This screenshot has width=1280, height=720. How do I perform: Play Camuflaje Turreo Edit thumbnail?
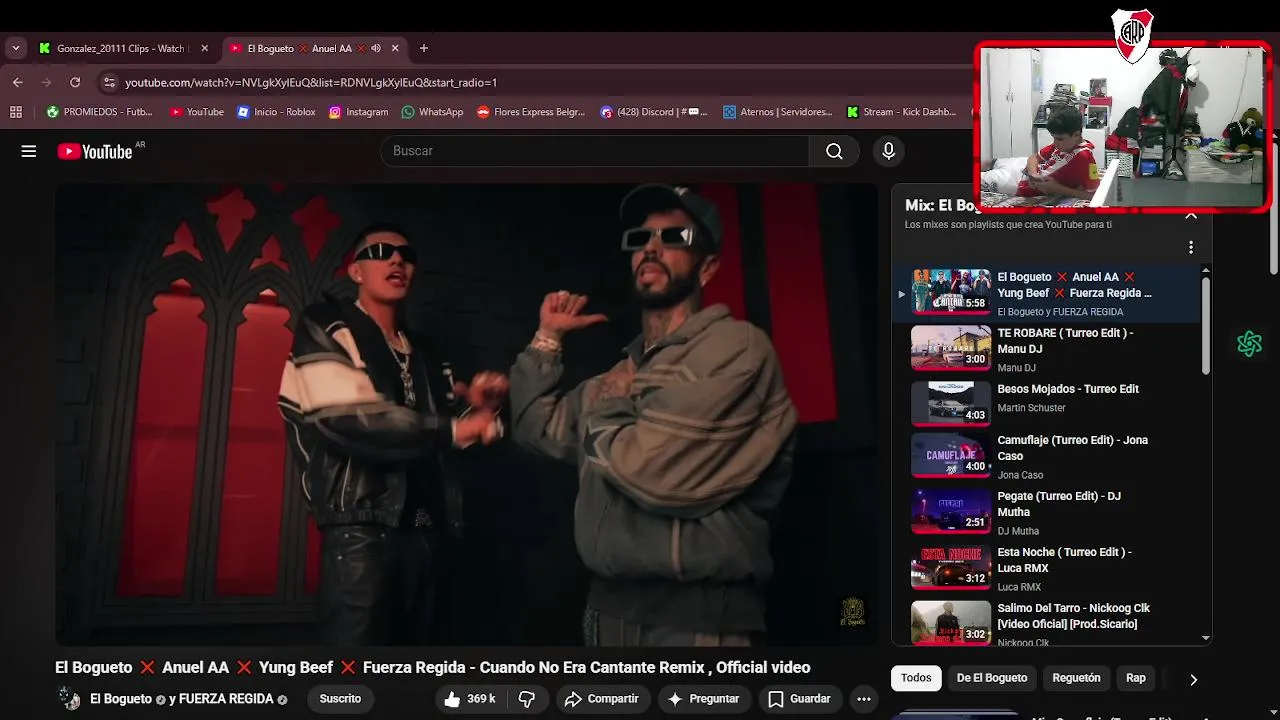click(951, 455)
